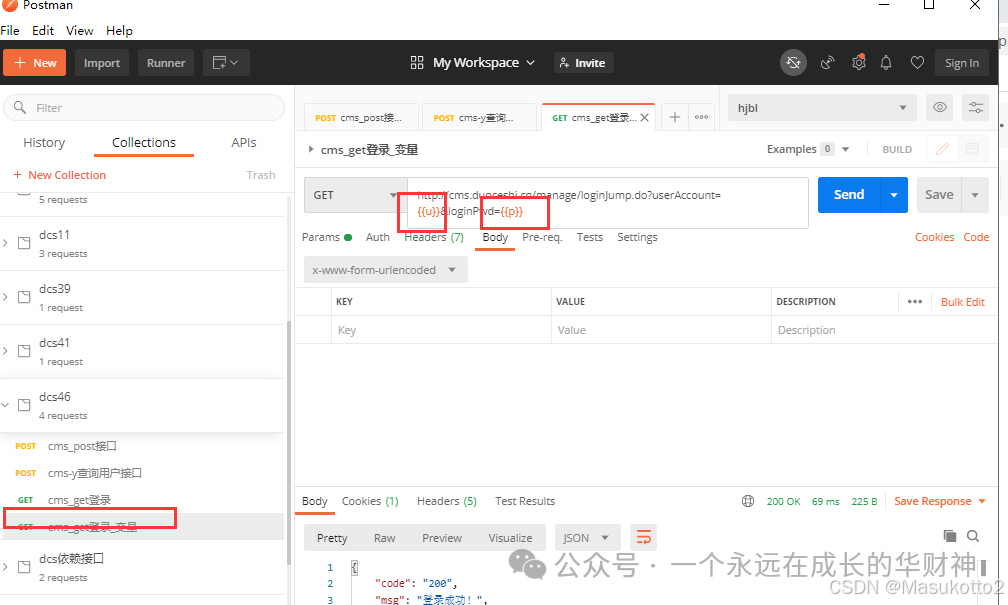Open the Code snippet link

976,237
